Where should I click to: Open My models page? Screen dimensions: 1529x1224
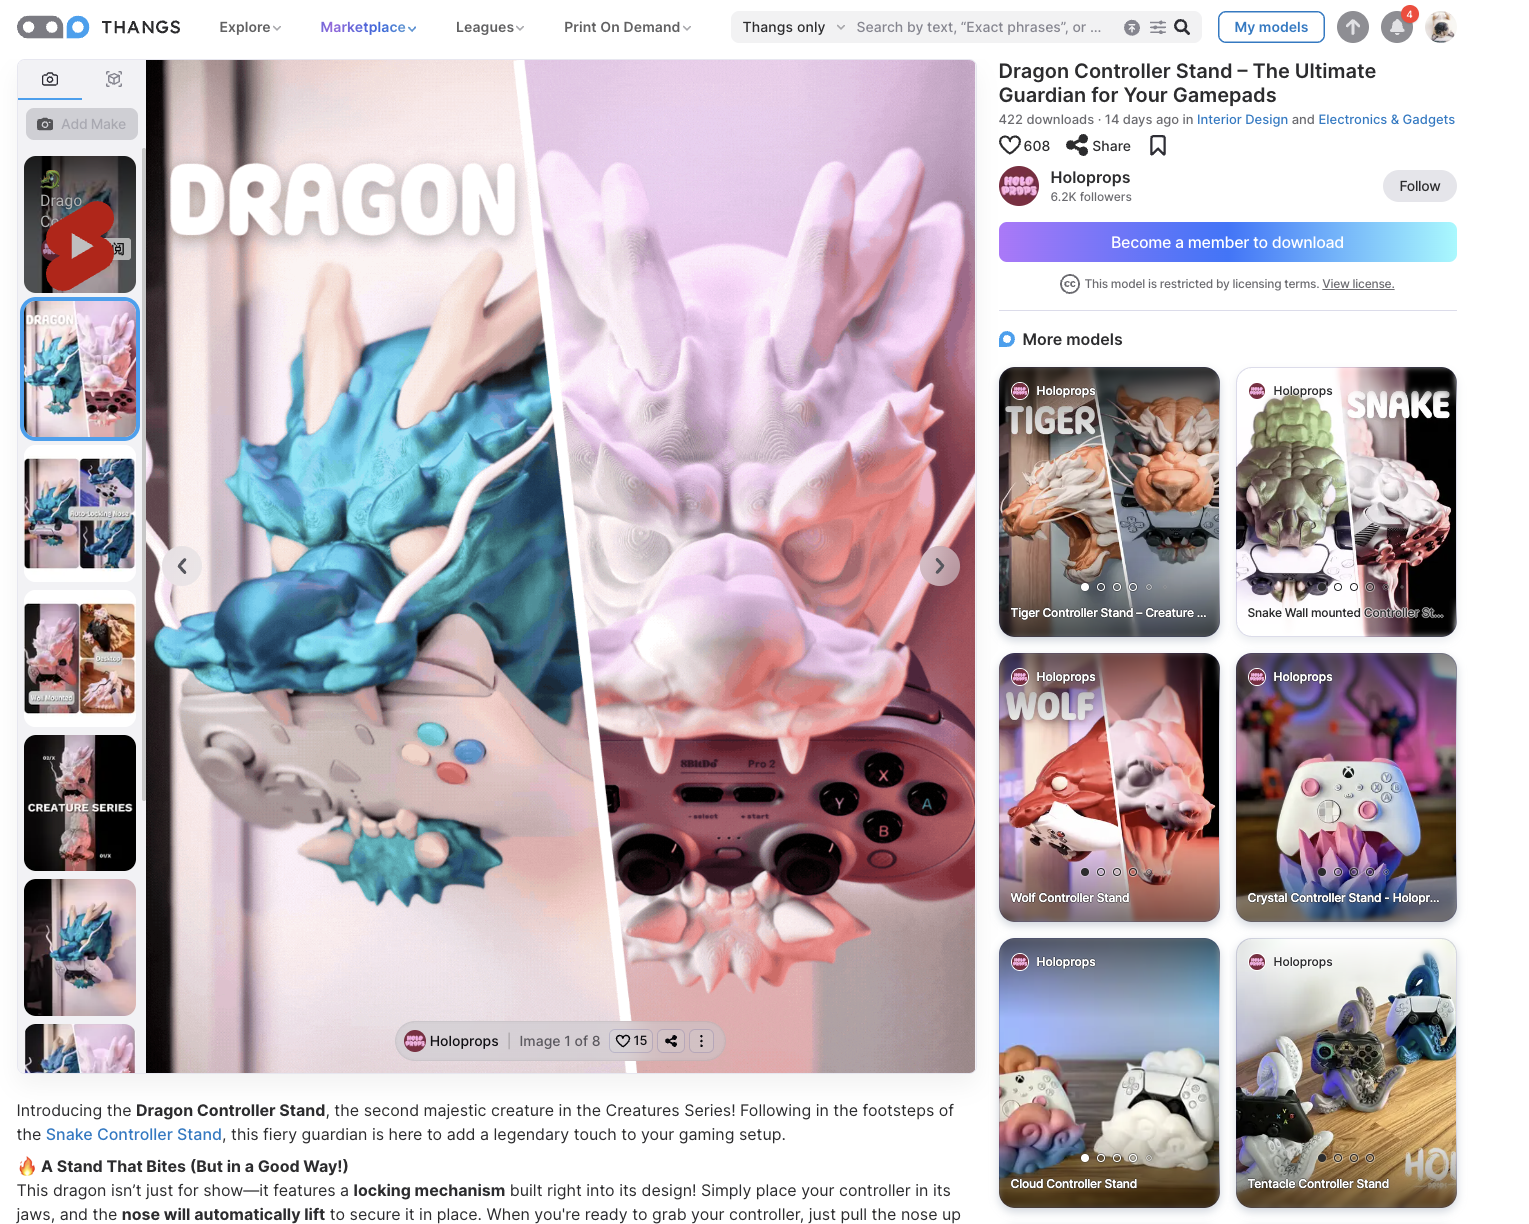pos(1271,27)
